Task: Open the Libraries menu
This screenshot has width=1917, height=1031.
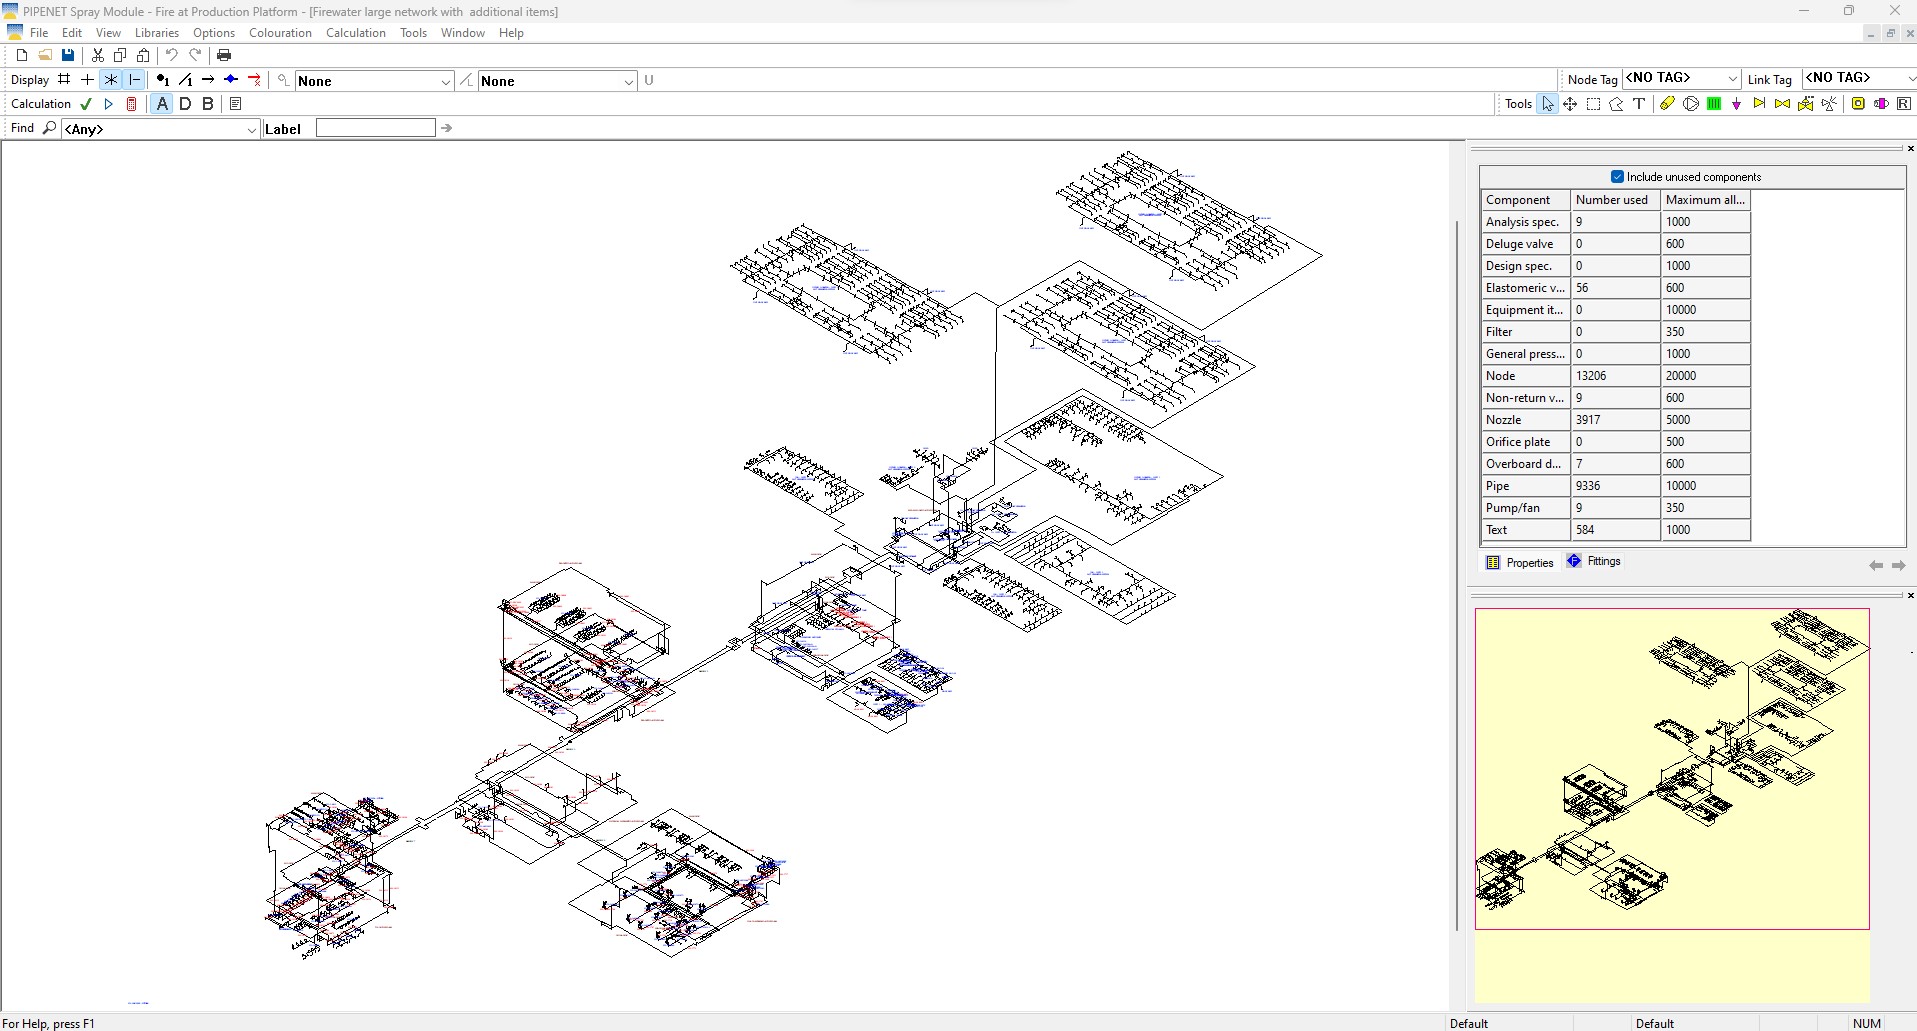Action: [x=157, y=33]
